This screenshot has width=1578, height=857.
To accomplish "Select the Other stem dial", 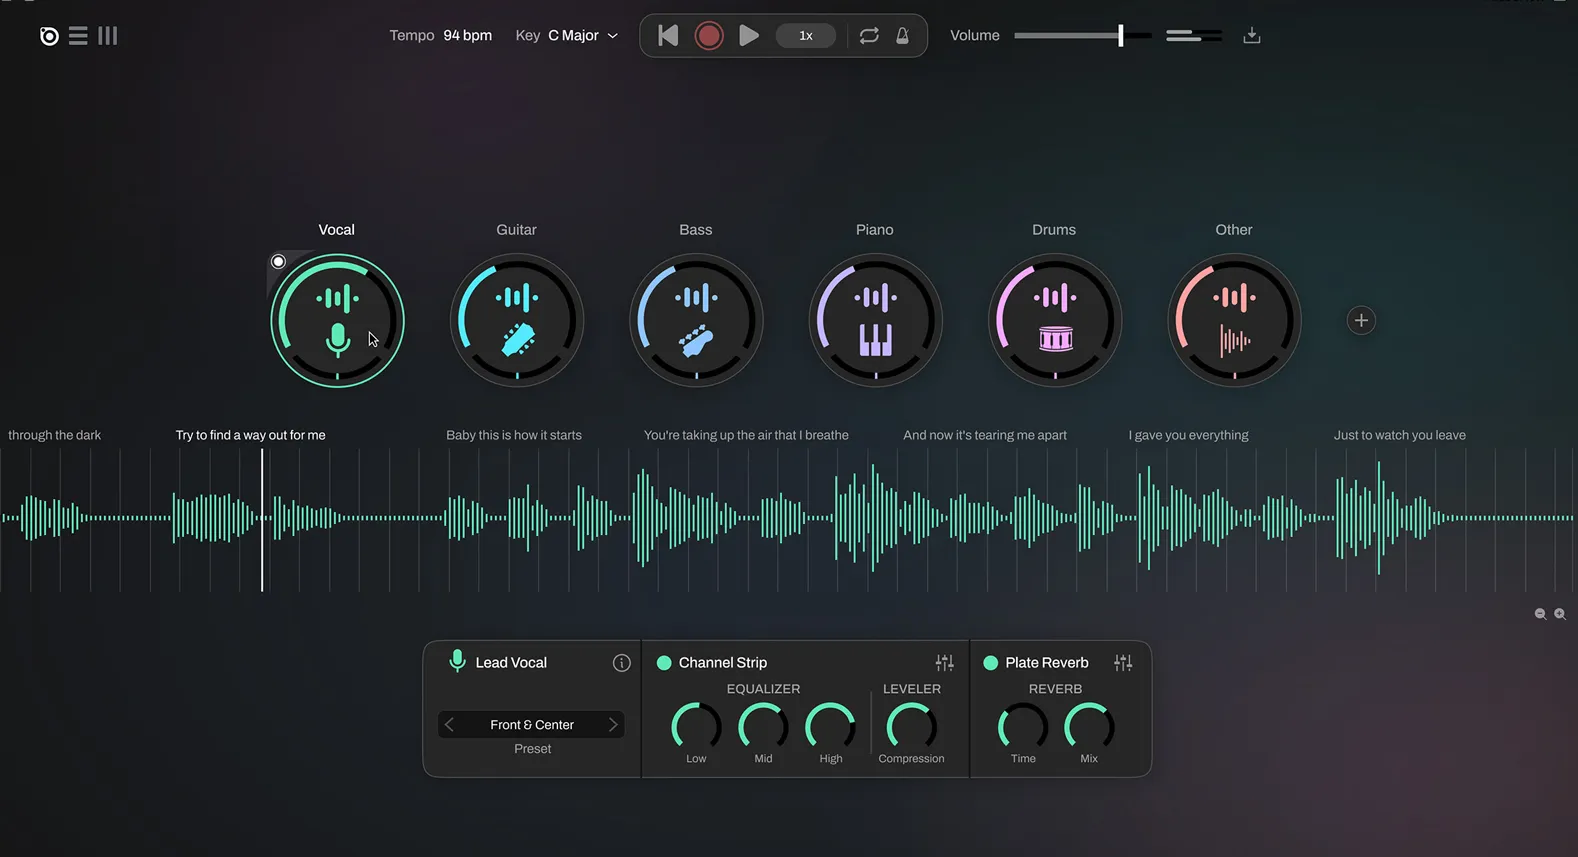I will (1235, 321).
